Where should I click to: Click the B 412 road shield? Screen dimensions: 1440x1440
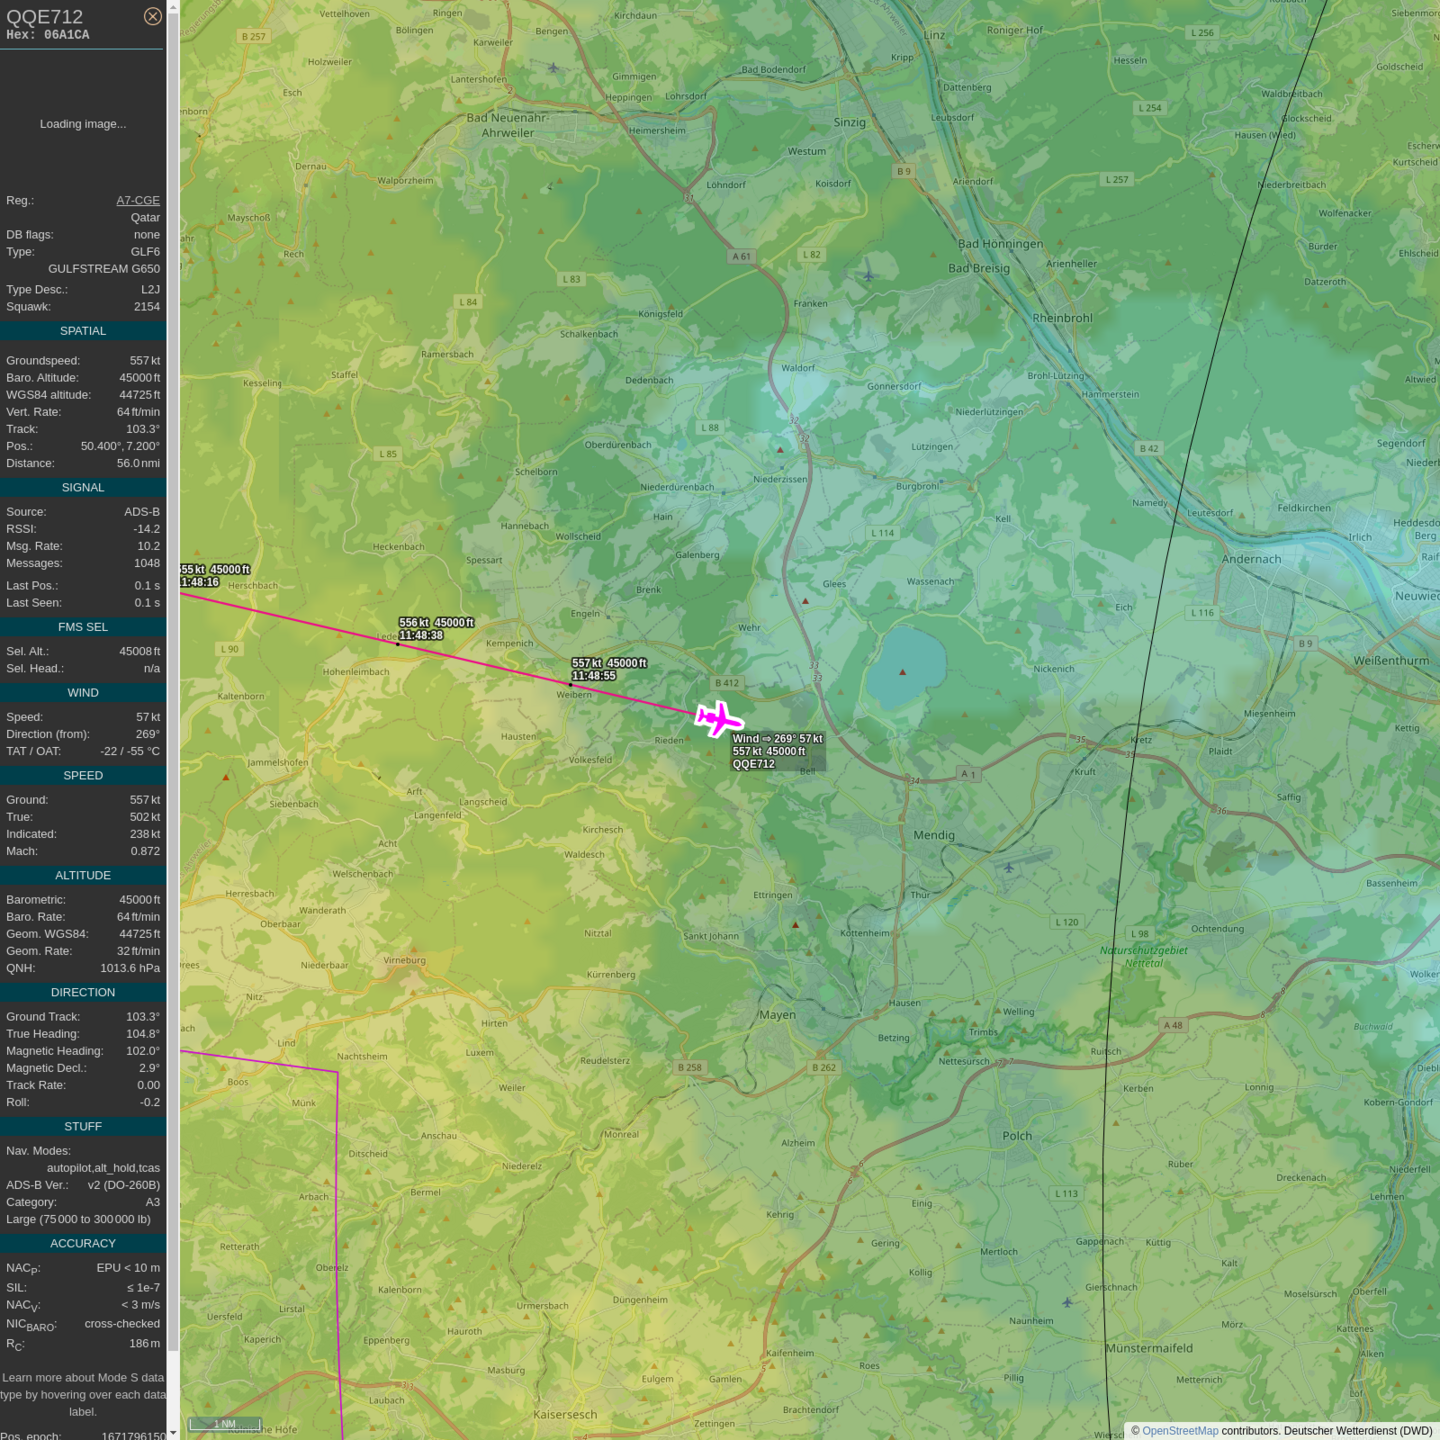pyautogui.click(x=727, y=683)
